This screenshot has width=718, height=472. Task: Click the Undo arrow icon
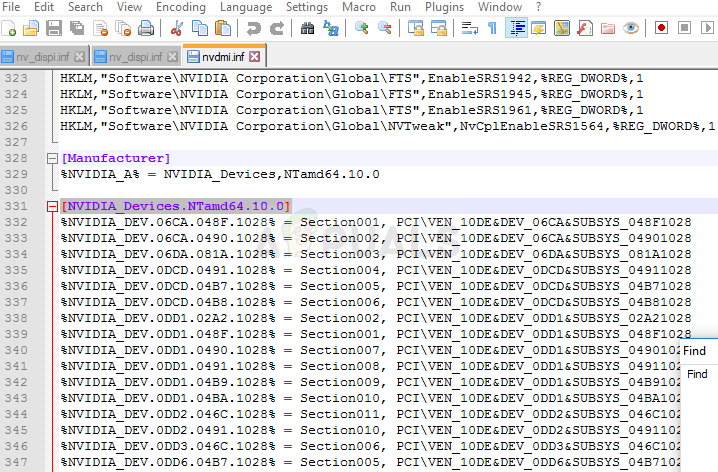pyautogui.click(x=252, y=28)
